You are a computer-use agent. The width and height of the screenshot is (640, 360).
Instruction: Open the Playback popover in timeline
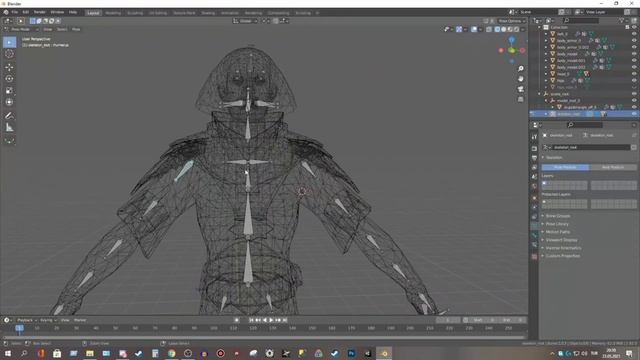[x=27, y=320]
